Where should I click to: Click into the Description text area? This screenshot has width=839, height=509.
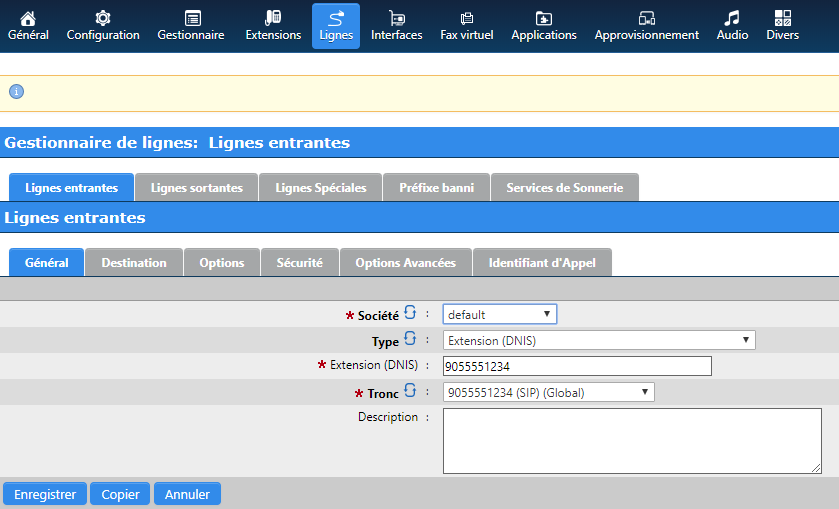631,440
